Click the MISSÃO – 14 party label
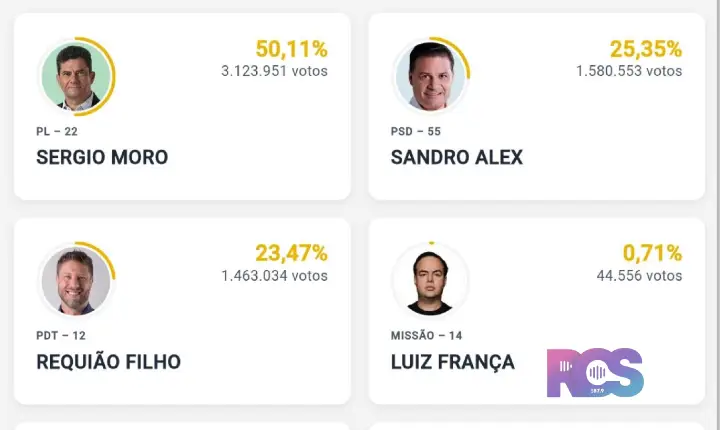The height and width of the screenshot is (430, 720). (x=426, y=335)
